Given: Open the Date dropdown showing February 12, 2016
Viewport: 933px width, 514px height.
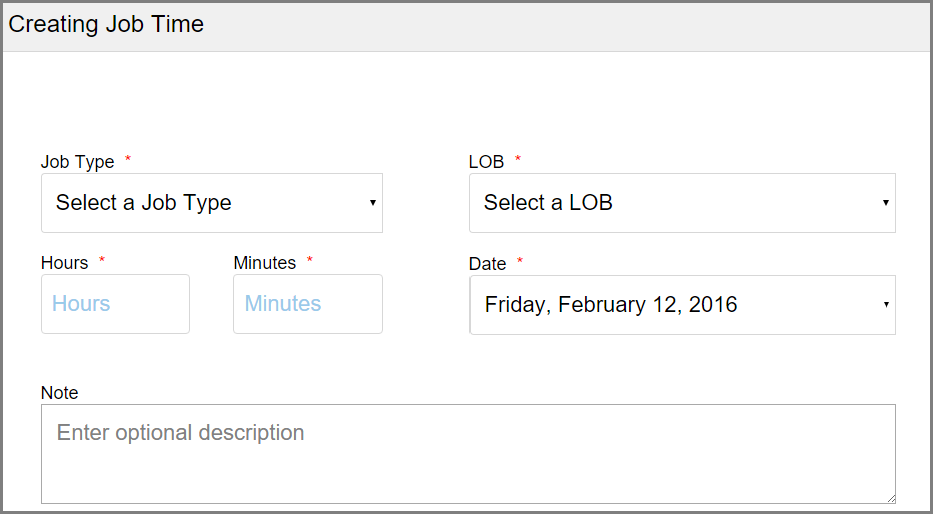Looking at the screenshot, I should [x=670, y=305].
